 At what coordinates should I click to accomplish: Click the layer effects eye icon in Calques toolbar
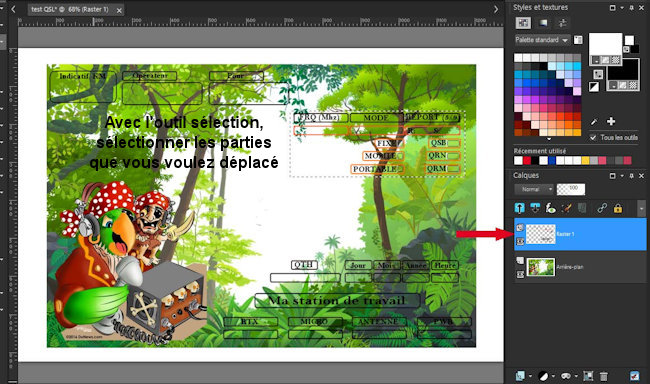(x=550, y=208)
